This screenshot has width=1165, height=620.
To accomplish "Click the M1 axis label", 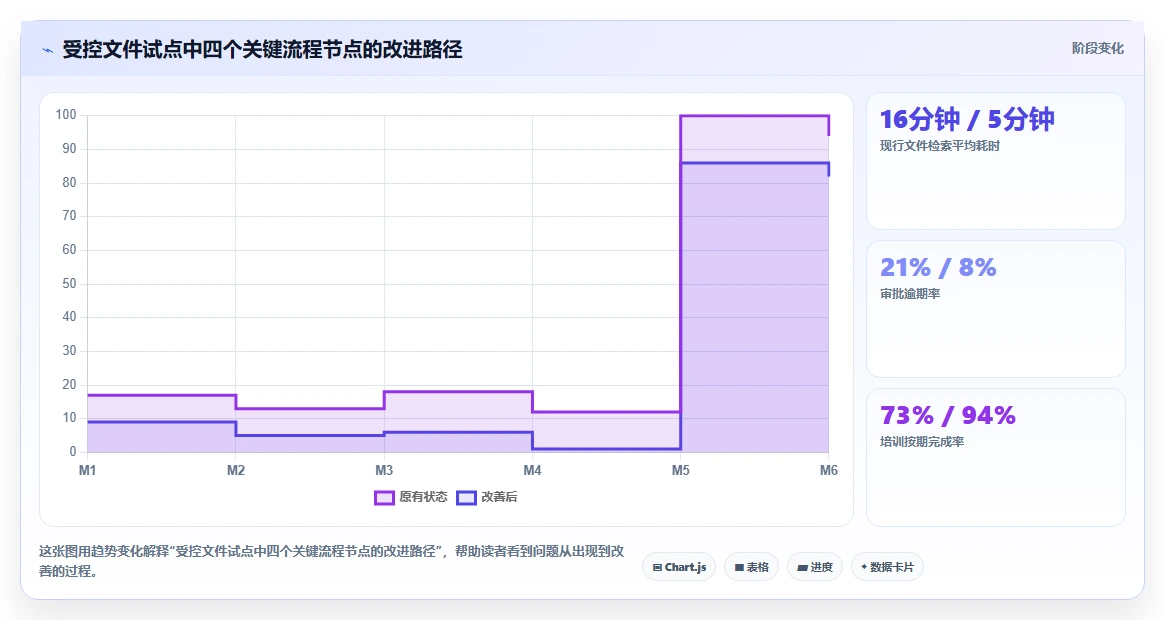I will (x=88, y=471).
